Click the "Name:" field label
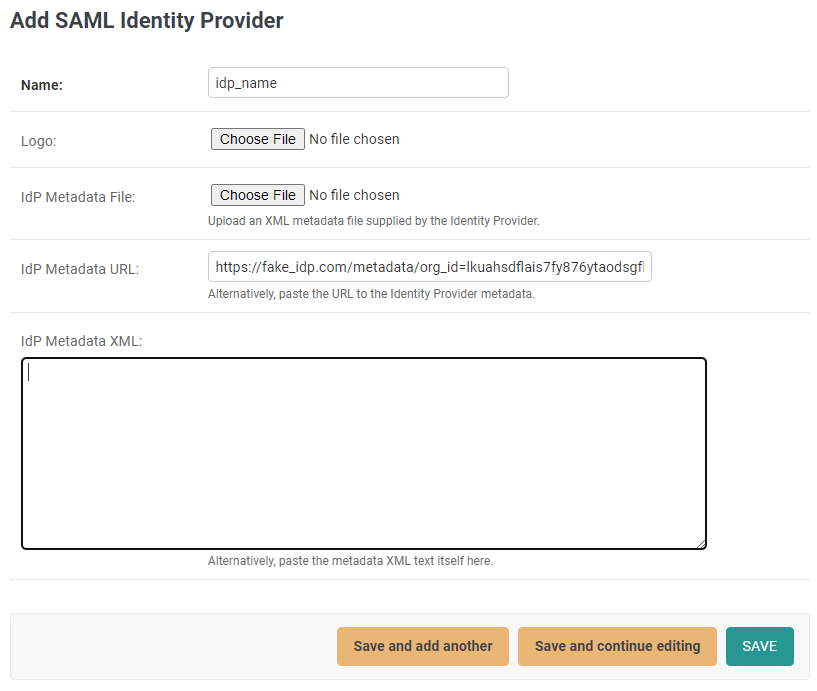Screen dimensions: 817x691 pyautogui.click(x=42, y=85)
